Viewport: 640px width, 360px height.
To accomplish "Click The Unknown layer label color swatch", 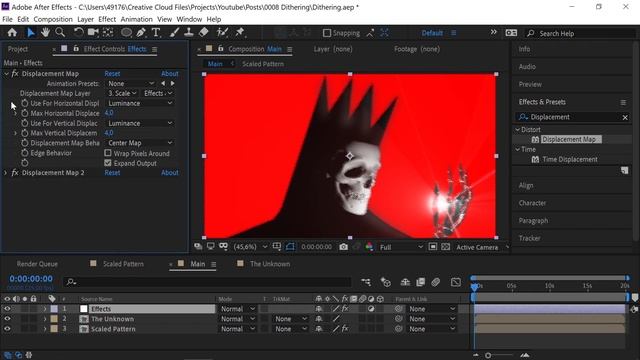I will tap(54, 319).
